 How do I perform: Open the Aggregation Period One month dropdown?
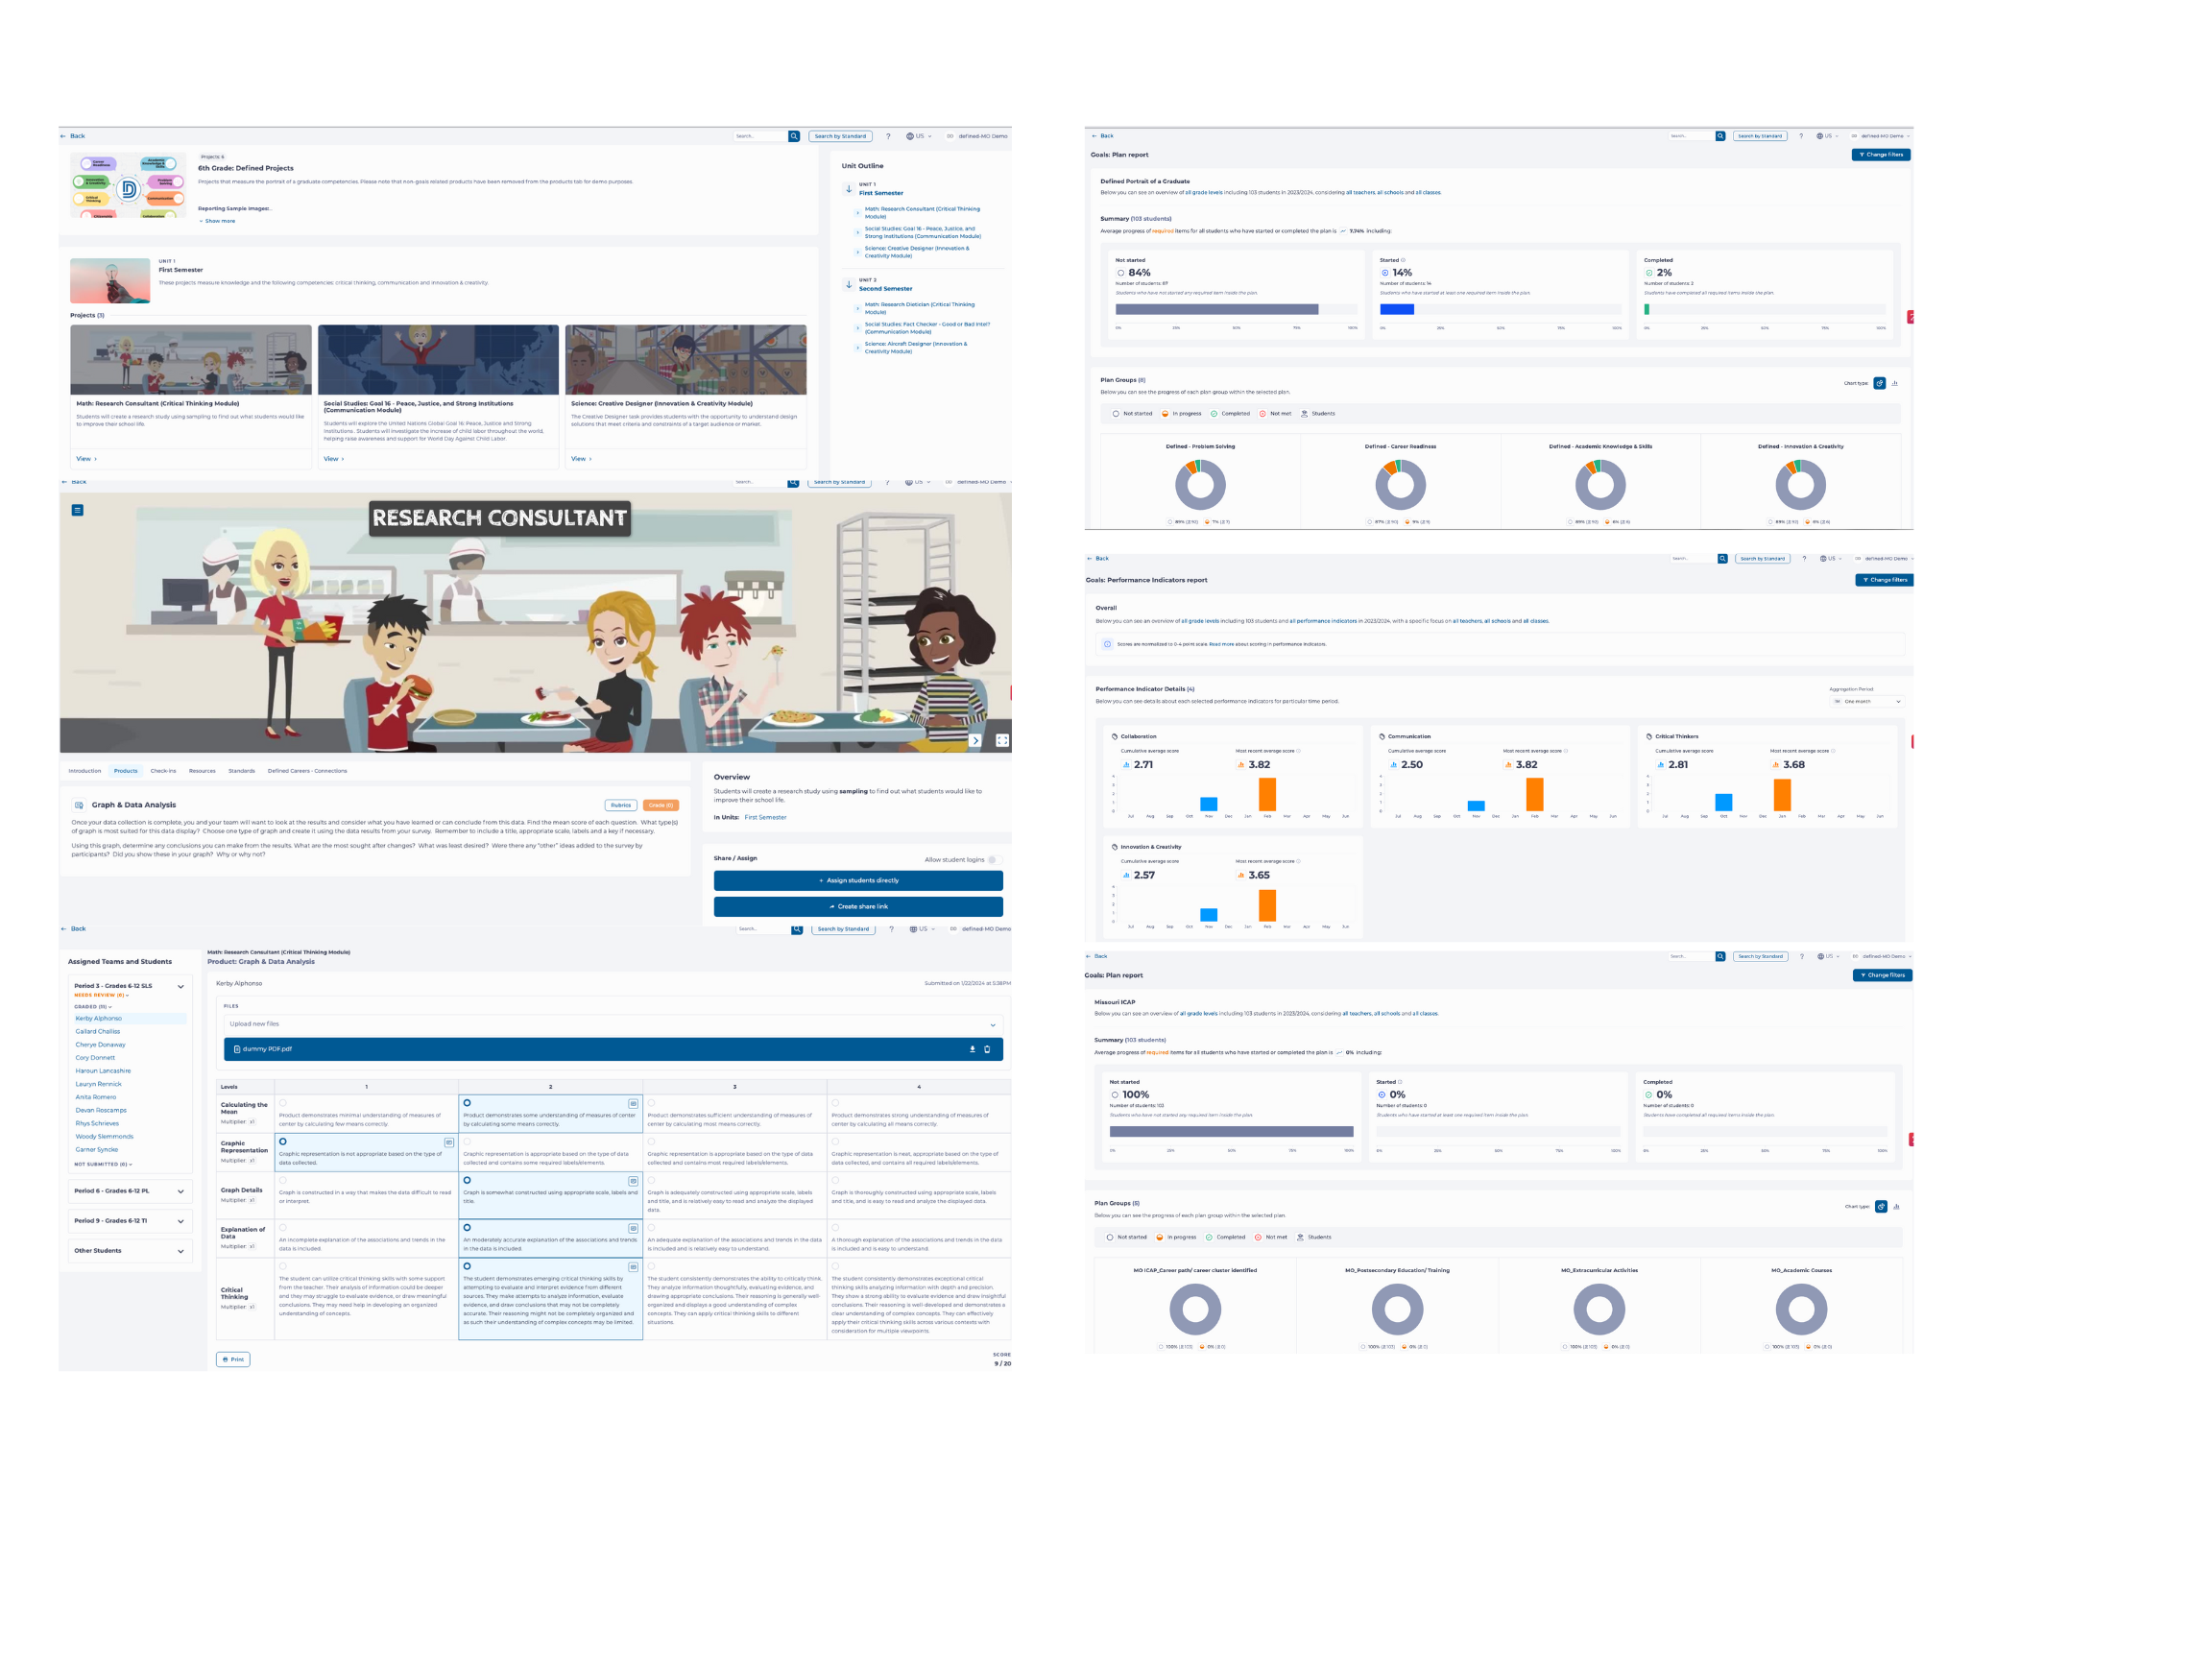point(1866,701)
